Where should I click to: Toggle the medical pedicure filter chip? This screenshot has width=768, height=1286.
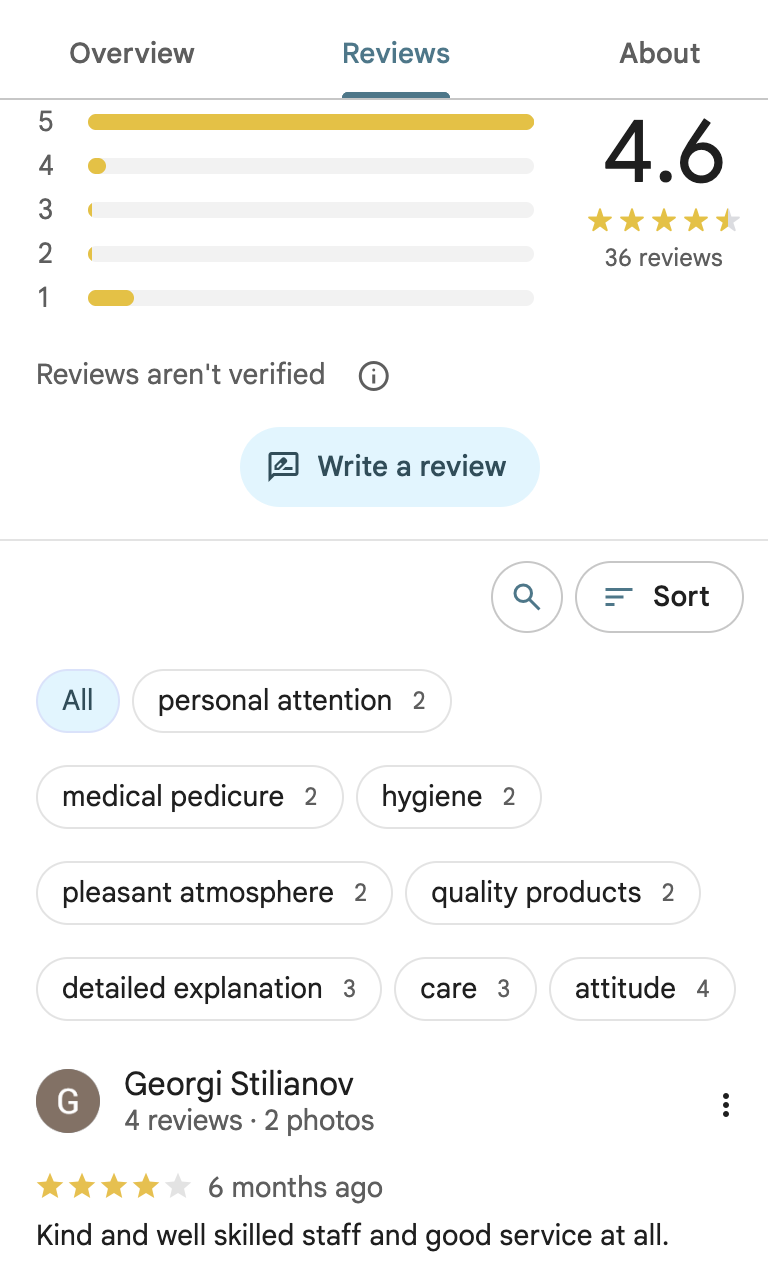[x=190, y=797]
